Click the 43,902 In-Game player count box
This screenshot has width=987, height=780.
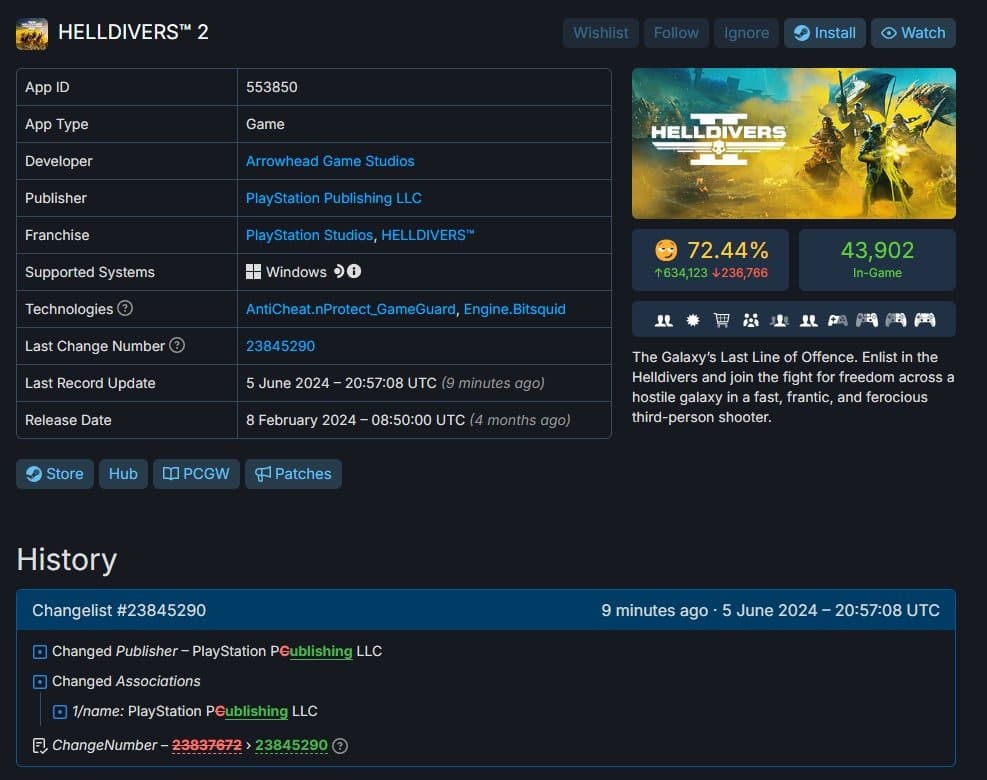[877, 259]
